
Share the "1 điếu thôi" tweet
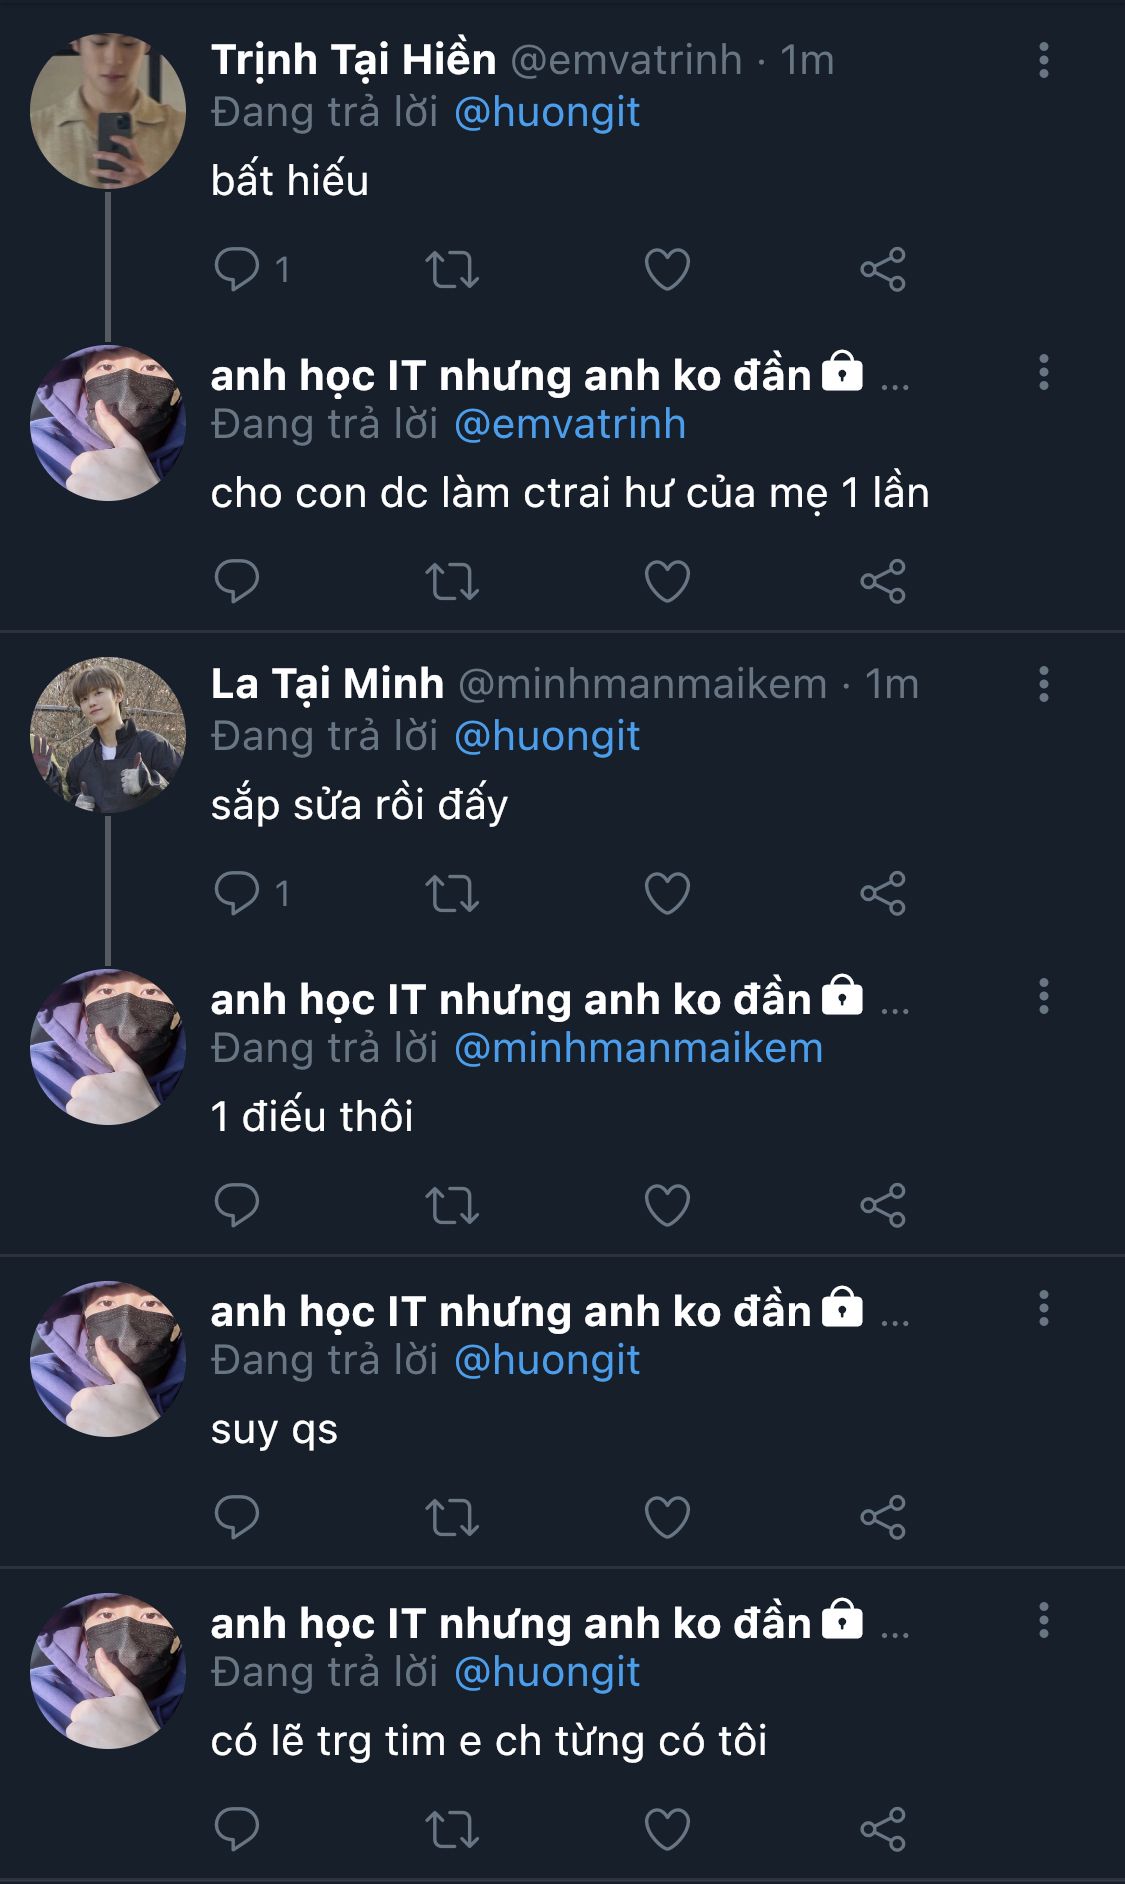(883, 1206)
